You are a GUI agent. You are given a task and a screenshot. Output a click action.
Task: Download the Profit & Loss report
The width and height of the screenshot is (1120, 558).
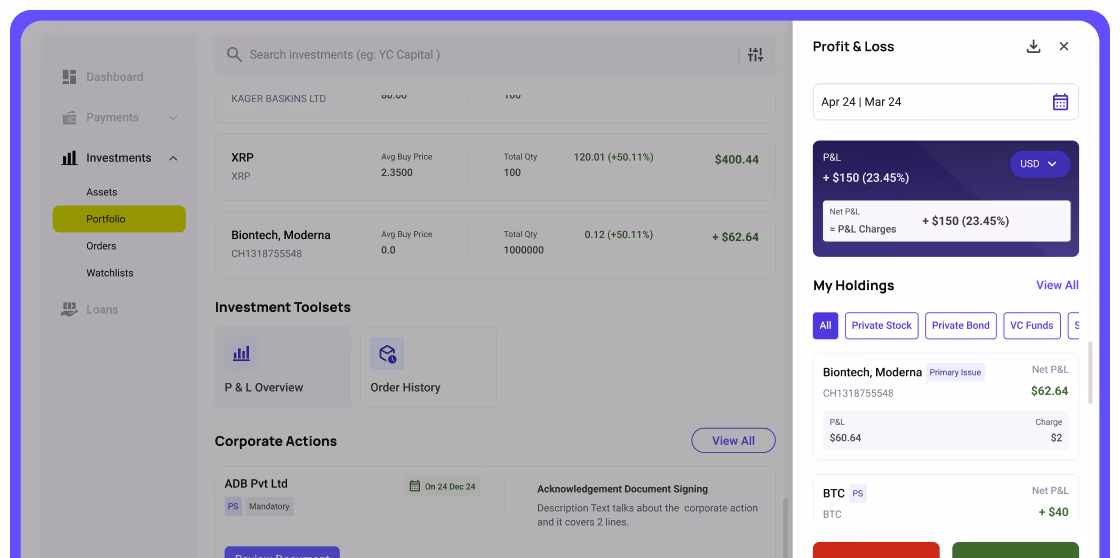click(1033, 46)
